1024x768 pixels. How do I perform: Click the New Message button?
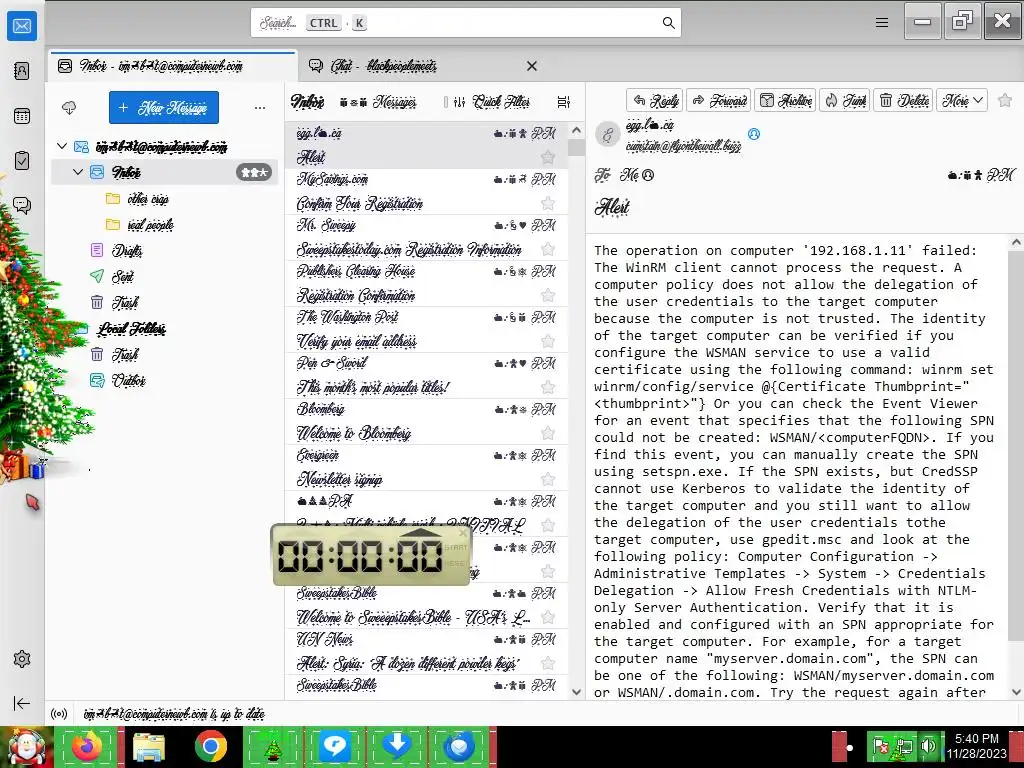pos(164,108)
